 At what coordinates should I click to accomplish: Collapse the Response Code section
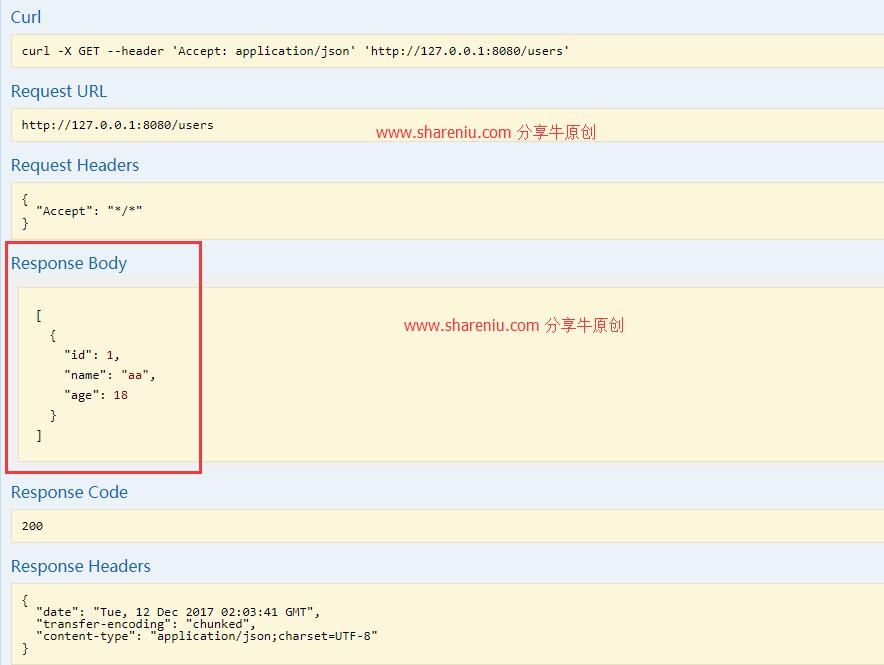(69, 492)
